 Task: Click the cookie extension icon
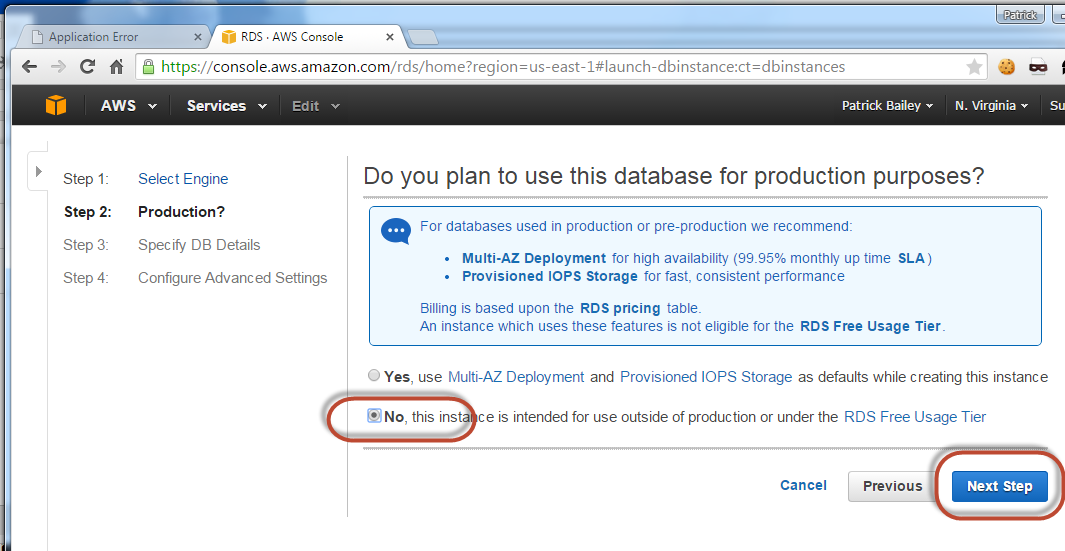click(x=1007, y=67)
